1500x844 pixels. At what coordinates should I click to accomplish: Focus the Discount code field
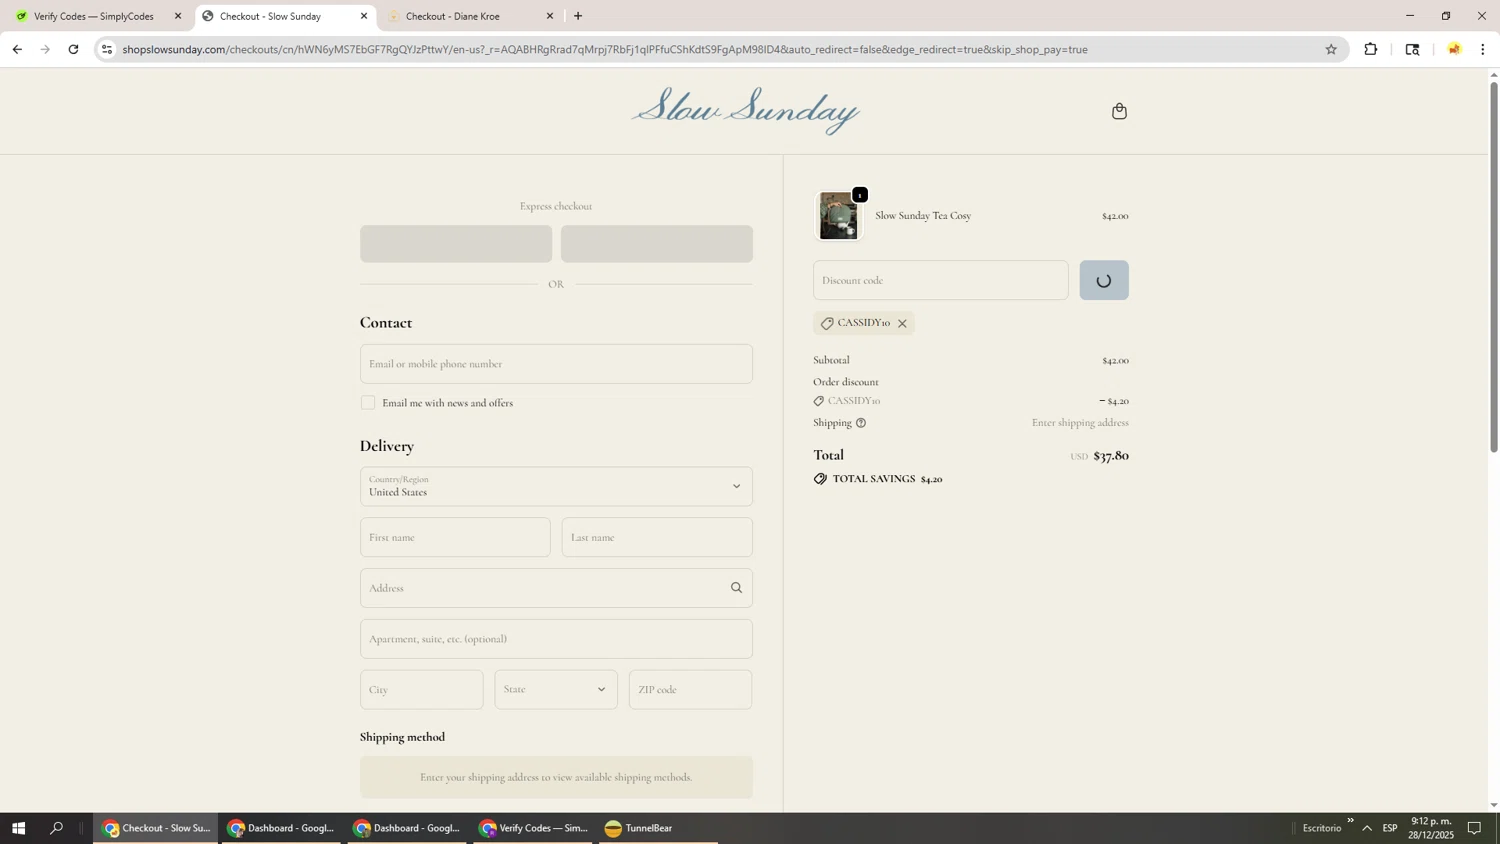tap(940, 281)
